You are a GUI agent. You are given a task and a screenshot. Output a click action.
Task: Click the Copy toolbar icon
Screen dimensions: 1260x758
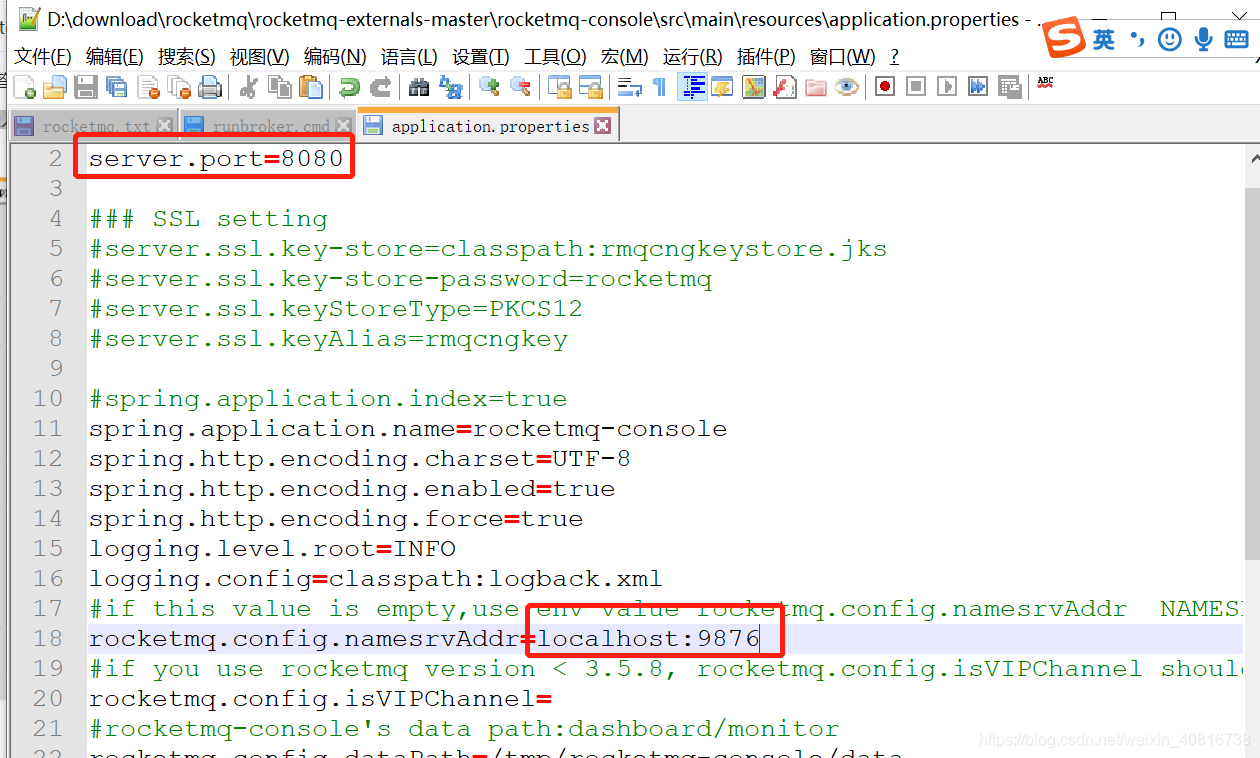point(280,87)
